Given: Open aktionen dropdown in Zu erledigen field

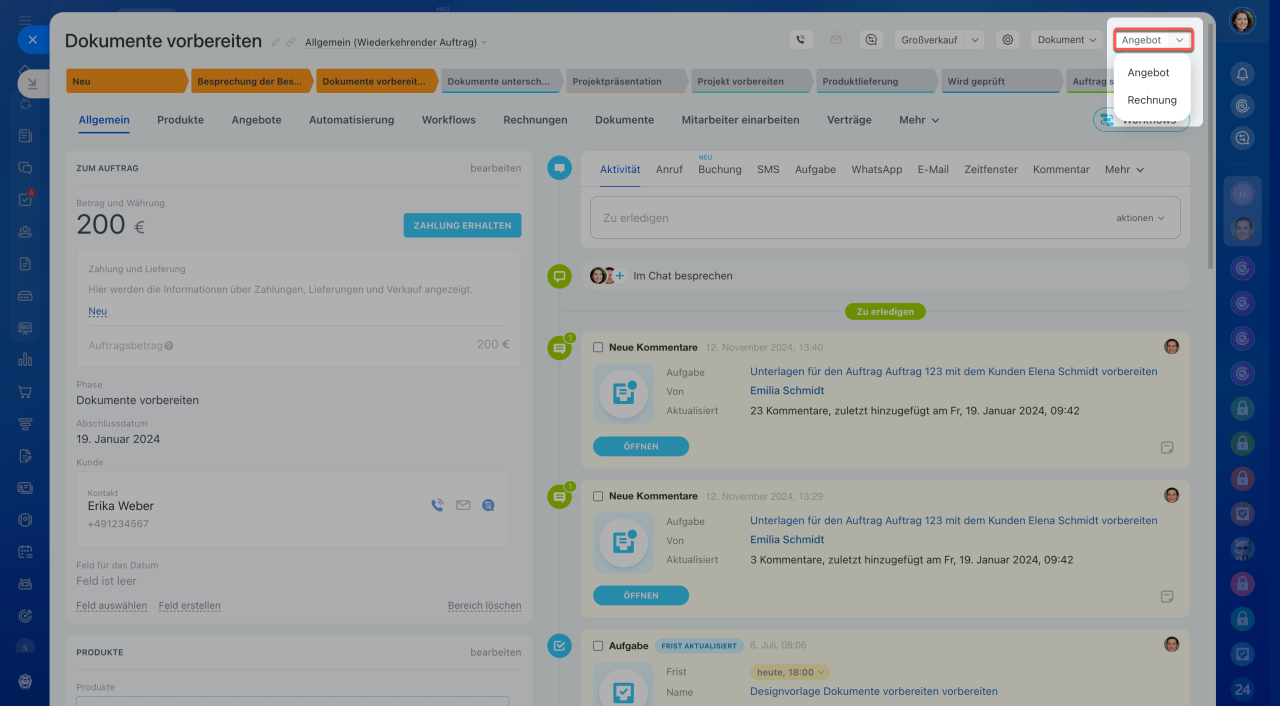Looking at the screenshot, I should [1140, 218].
